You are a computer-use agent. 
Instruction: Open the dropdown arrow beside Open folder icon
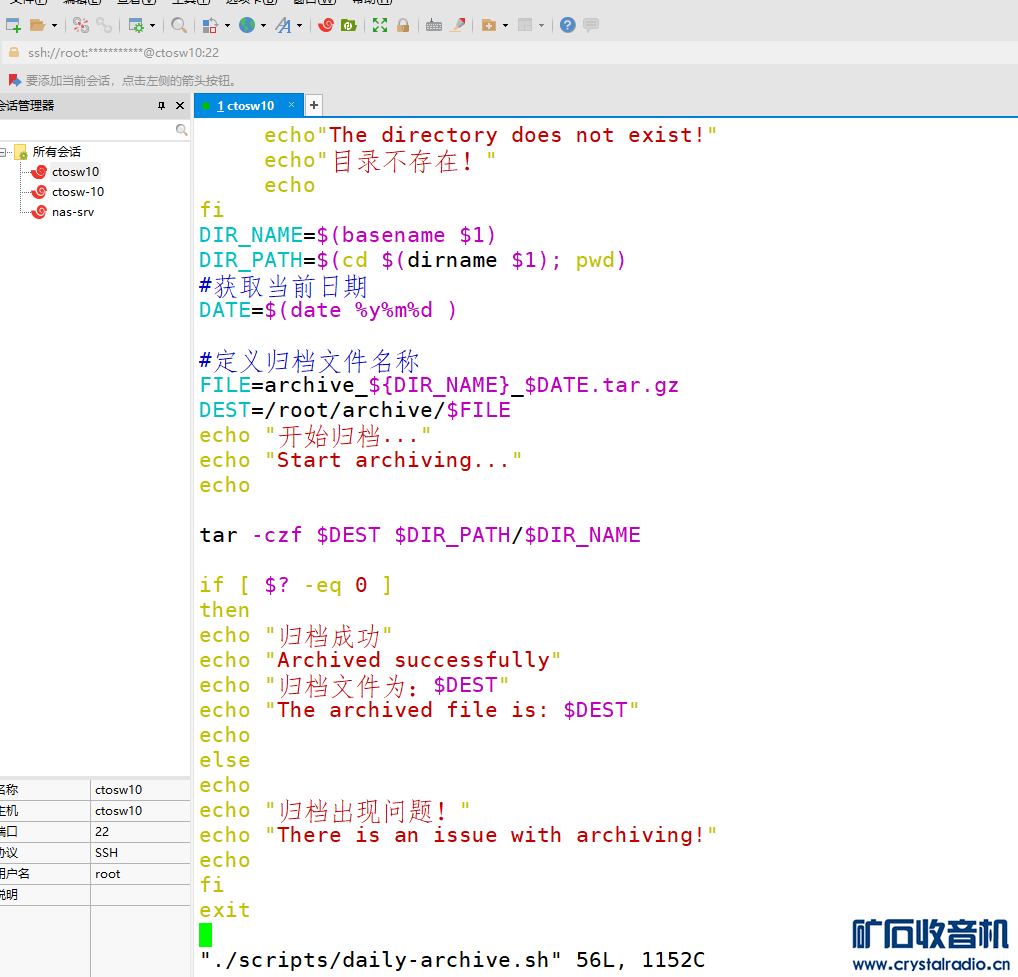[x=54, y=25]
